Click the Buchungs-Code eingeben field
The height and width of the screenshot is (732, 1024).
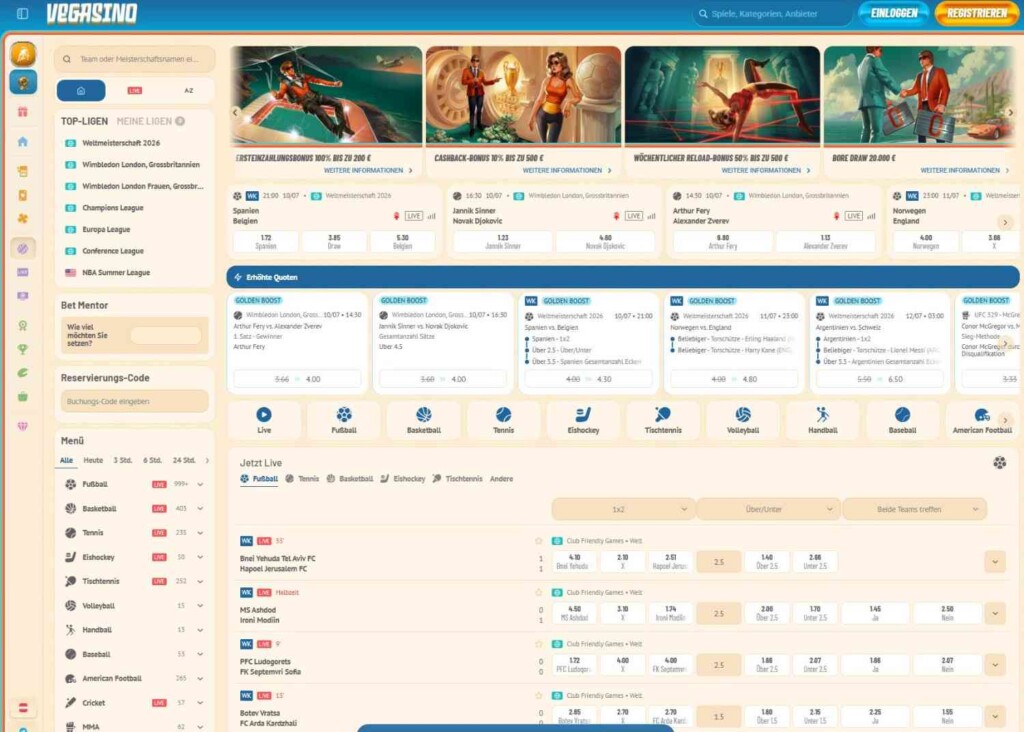[x=135, y=402]
